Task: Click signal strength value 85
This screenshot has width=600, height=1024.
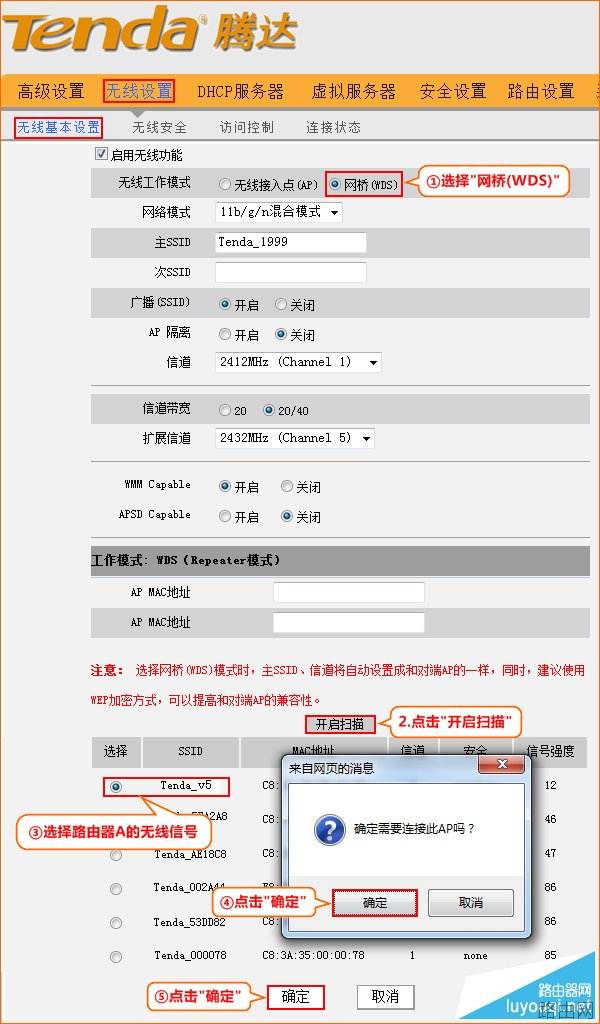Action: click(550, 955)
